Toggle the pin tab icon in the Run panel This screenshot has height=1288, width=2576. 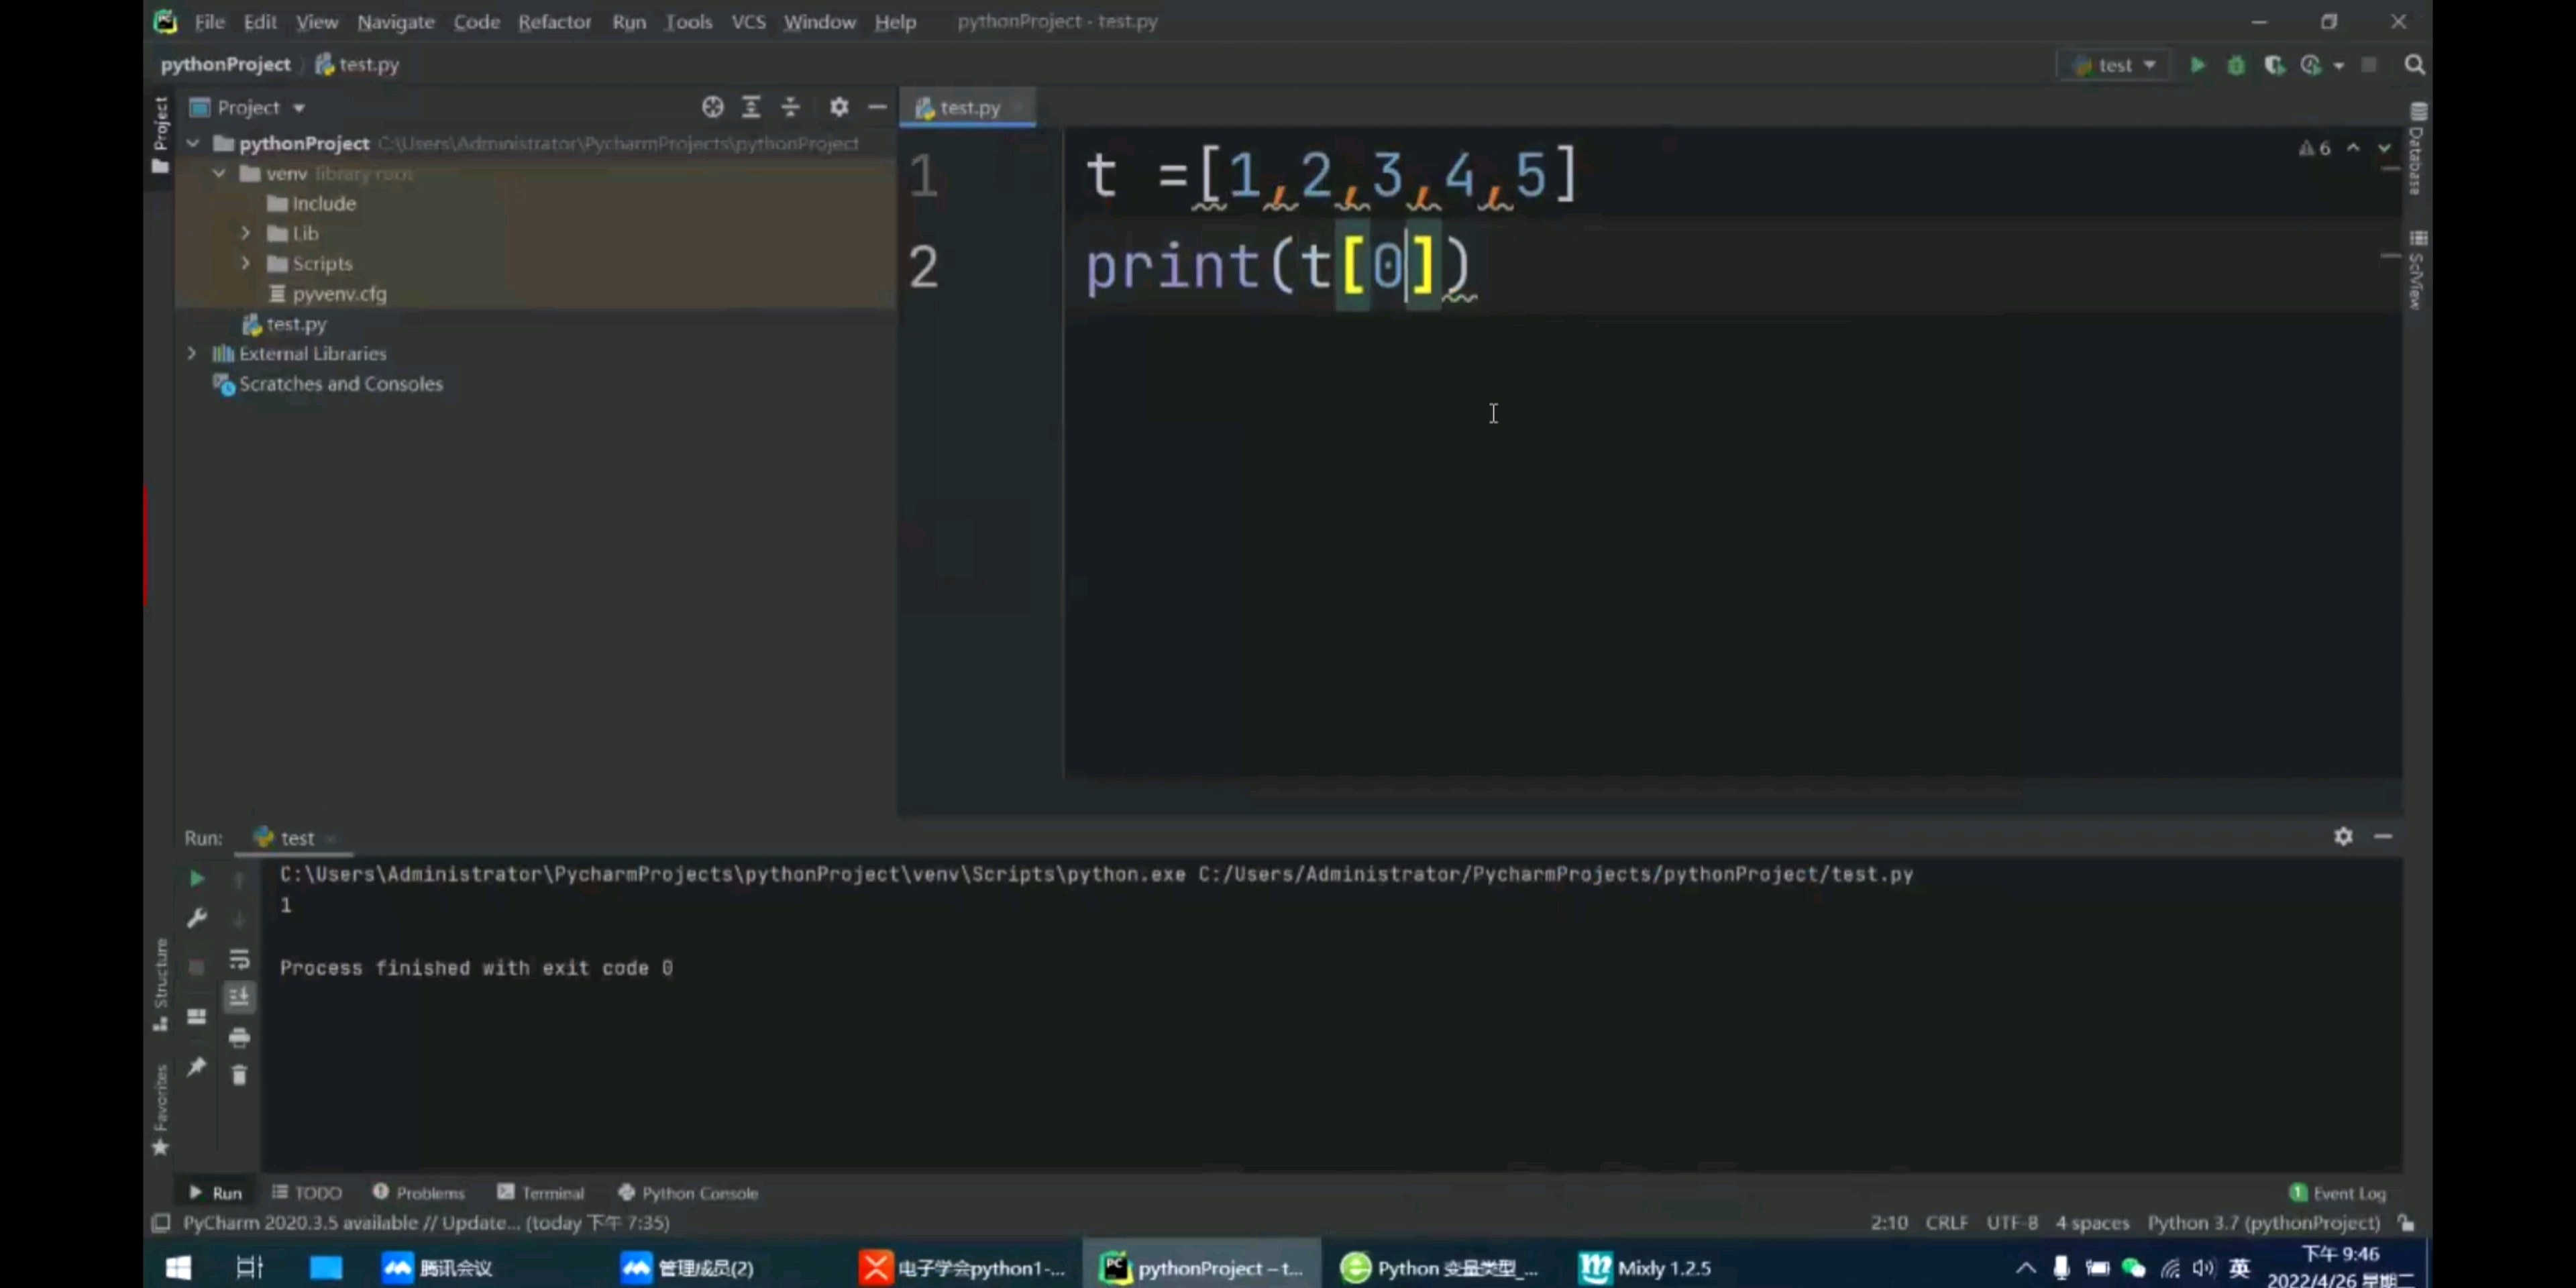pos(197,1066)
